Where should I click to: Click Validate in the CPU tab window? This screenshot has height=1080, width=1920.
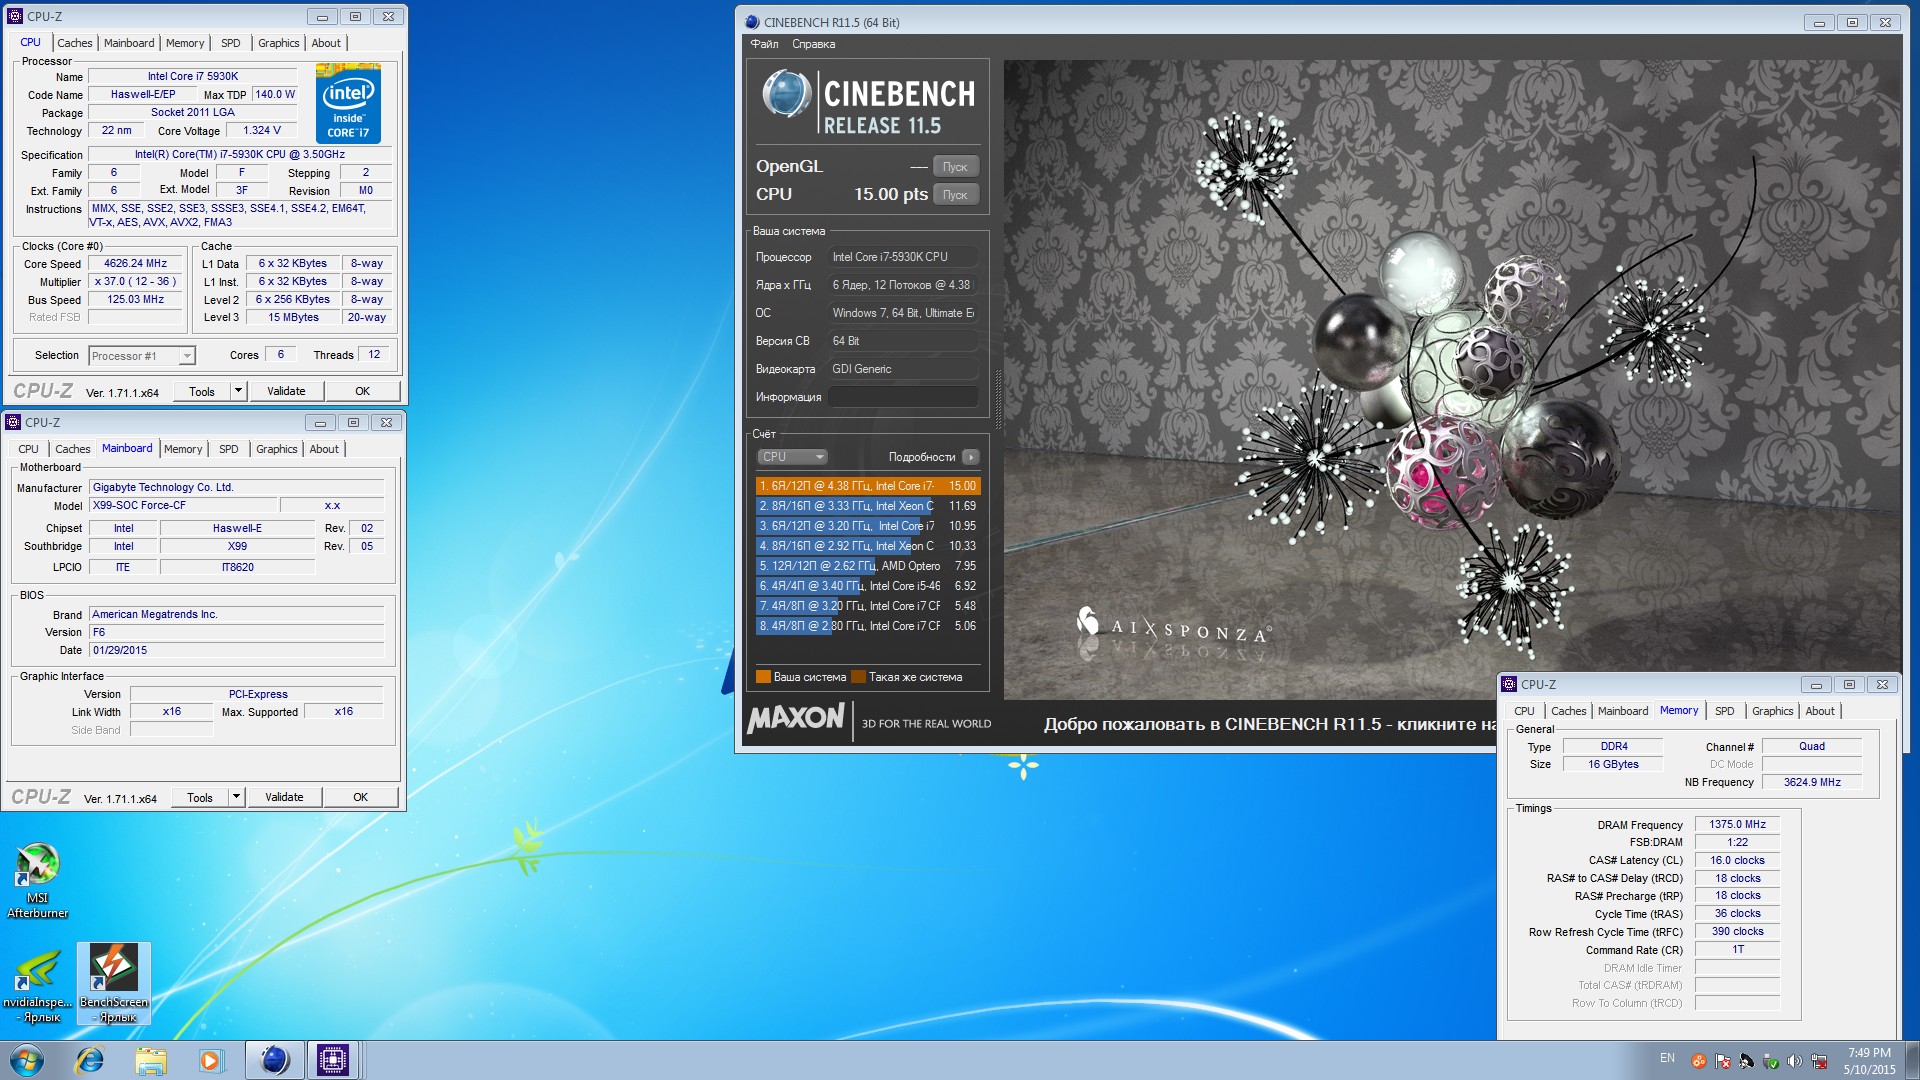(286, 391)
